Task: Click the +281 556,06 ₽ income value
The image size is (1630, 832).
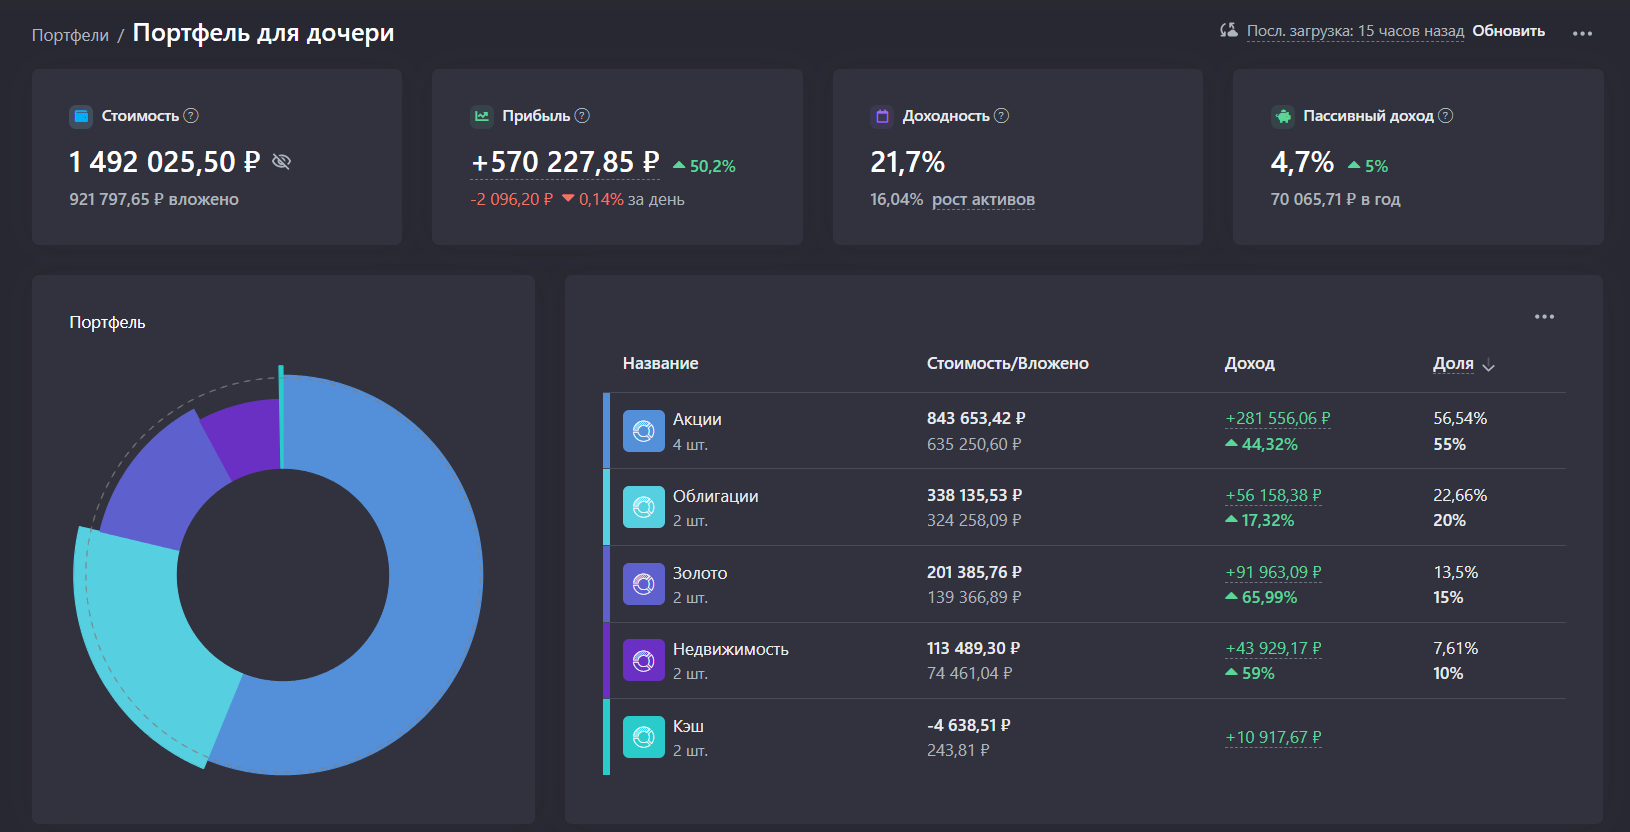Action: tap(1277, 418)
